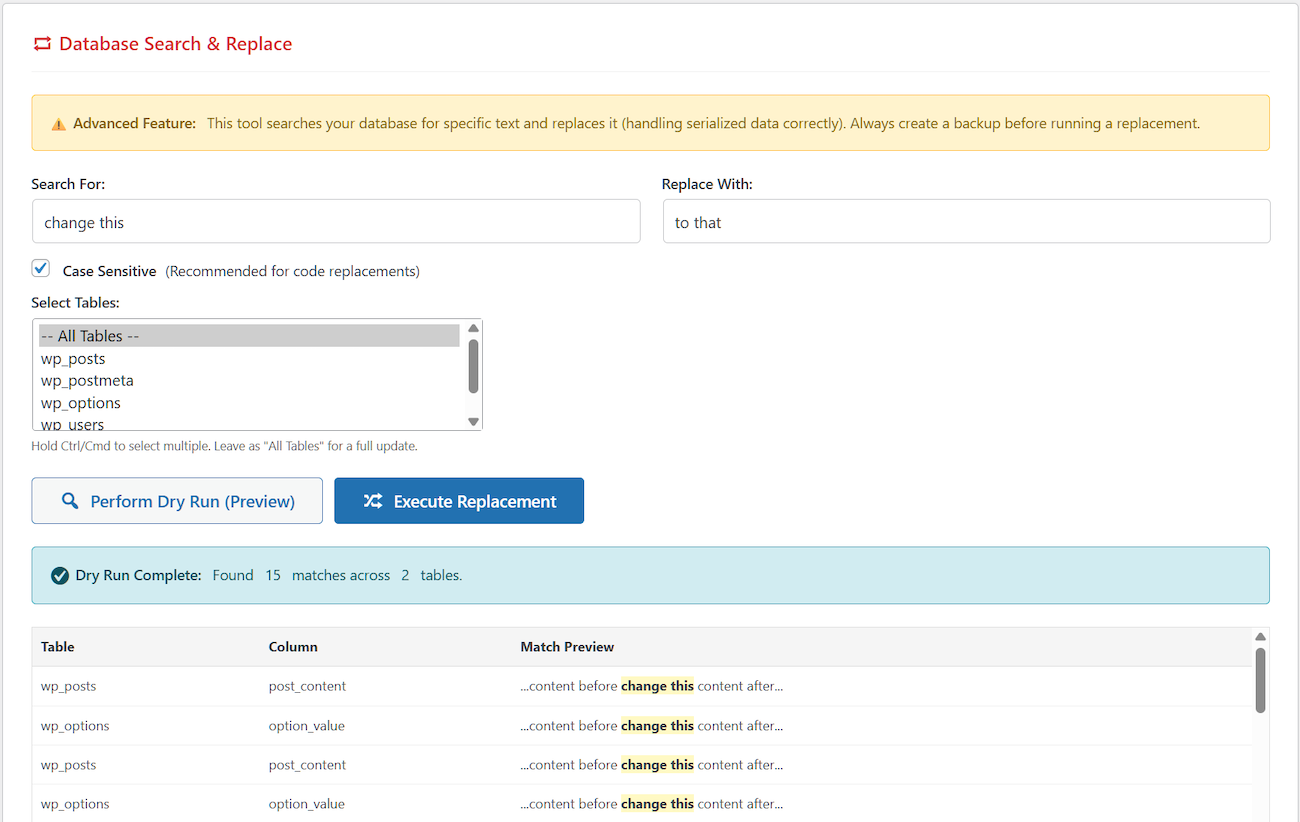The height and width of the screenshot is (822, 1300).
Task: Click the down arrow of the tables list scrollbar
Action: [x=473, y=421]
